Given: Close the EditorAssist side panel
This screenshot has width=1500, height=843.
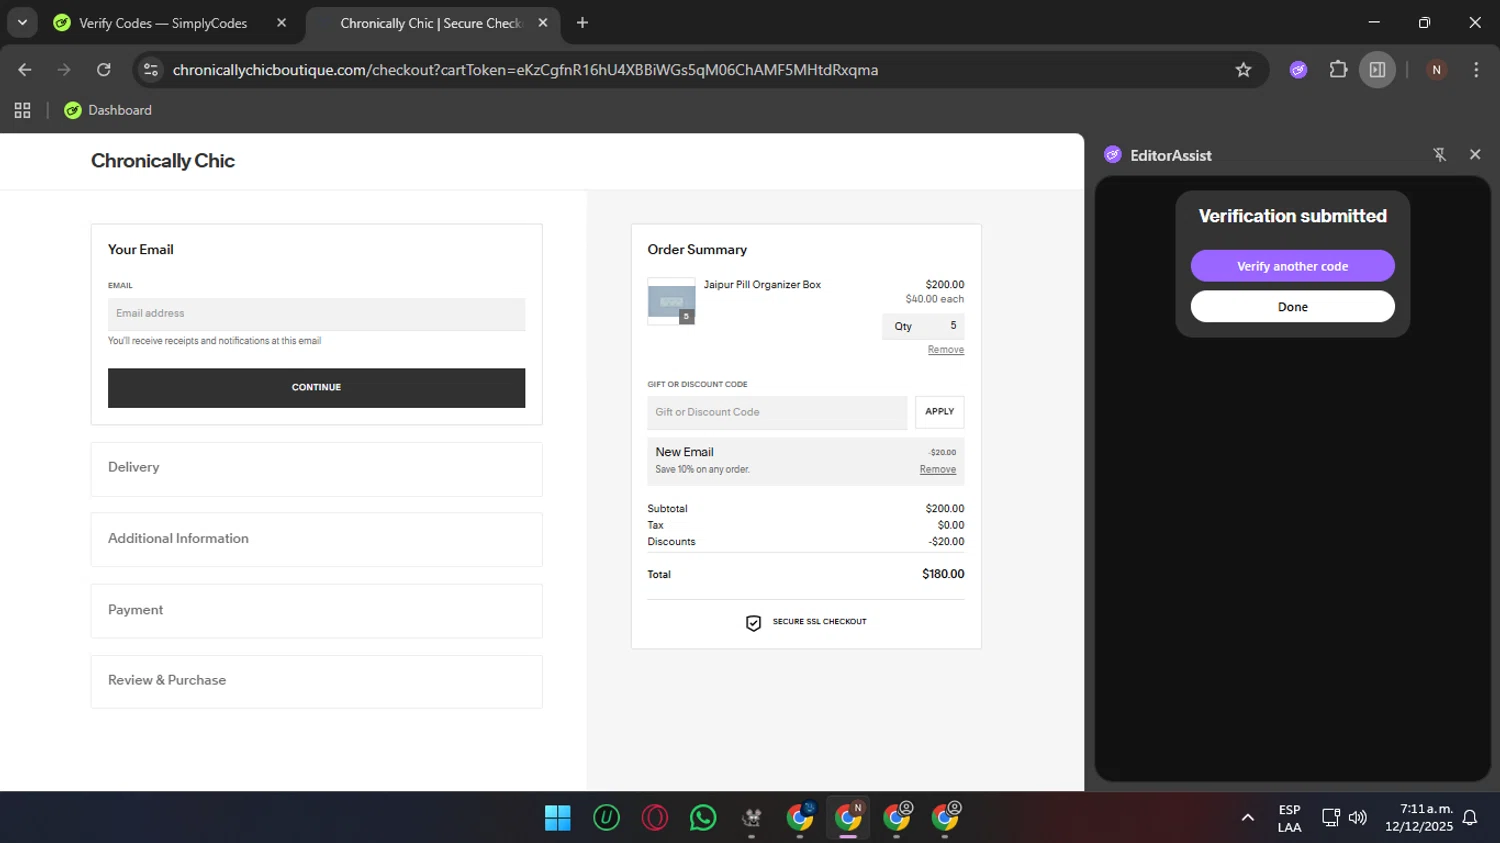Looking at the screenshot, I should 1475,155.
